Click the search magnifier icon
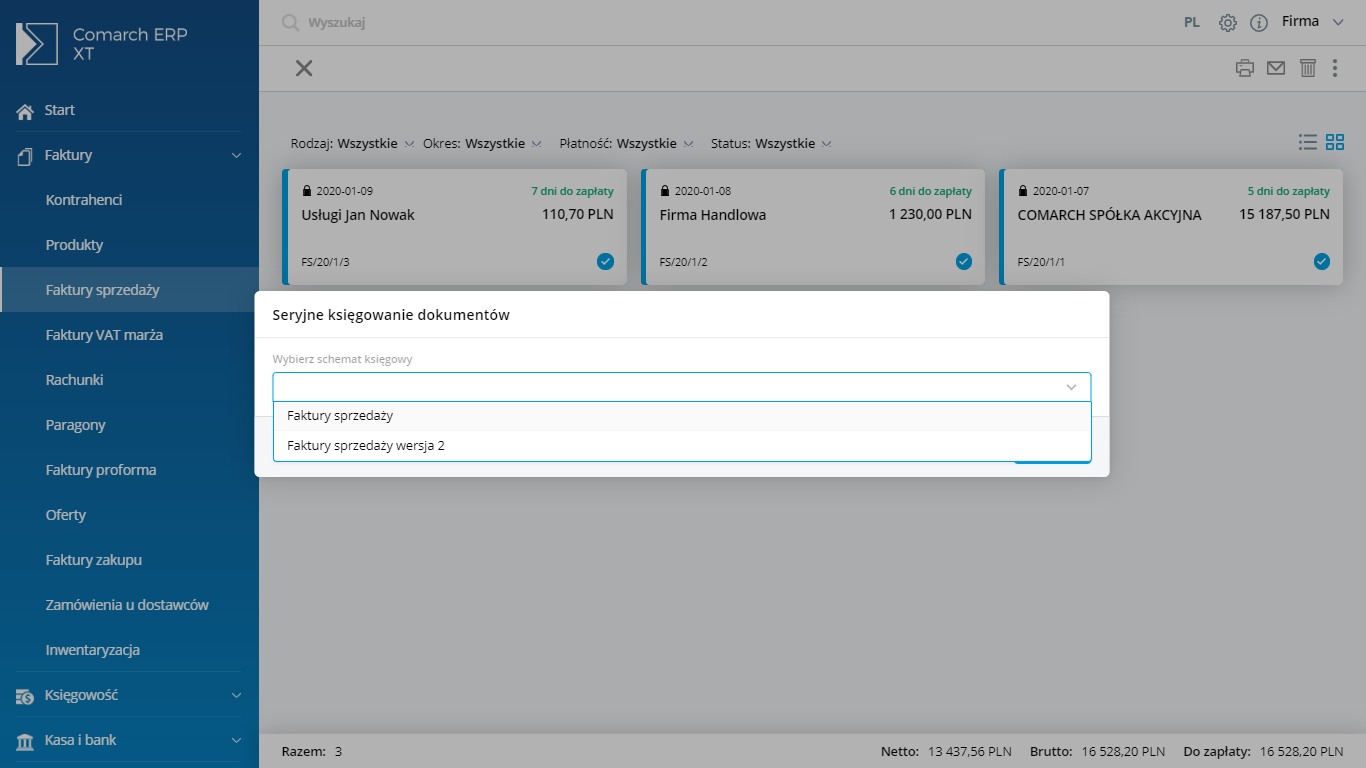1366x768 pixels. pos(290,22)
